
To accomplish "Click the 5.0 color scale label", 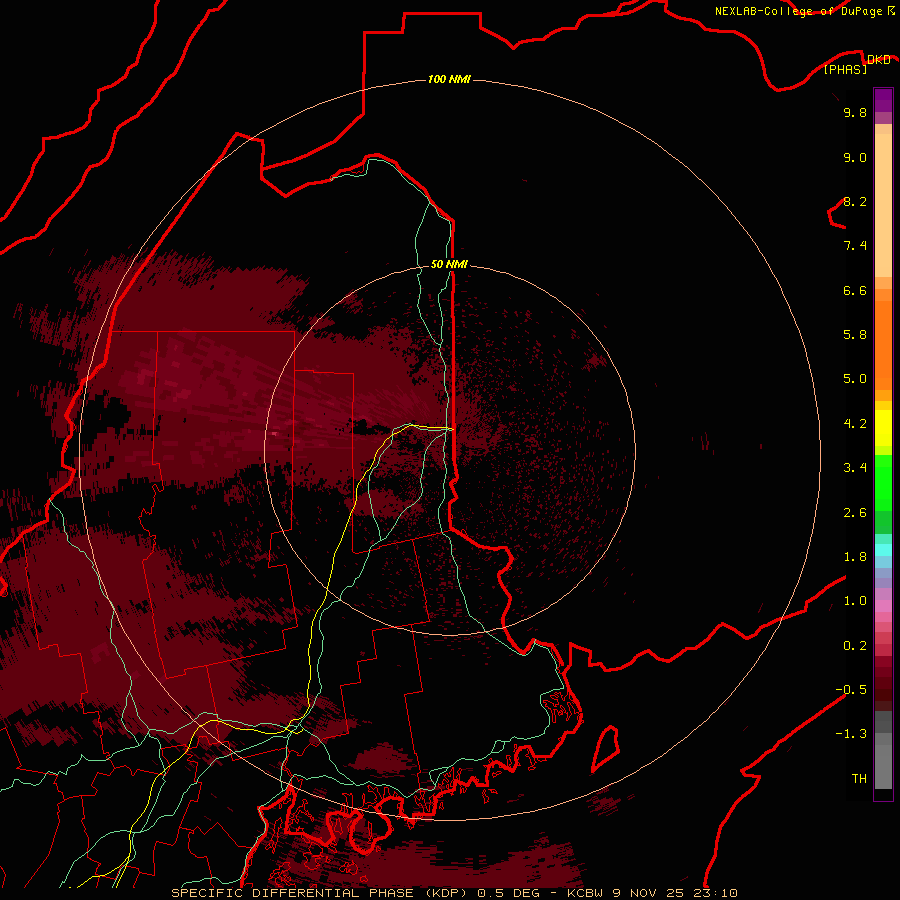I will coord(855,379).
